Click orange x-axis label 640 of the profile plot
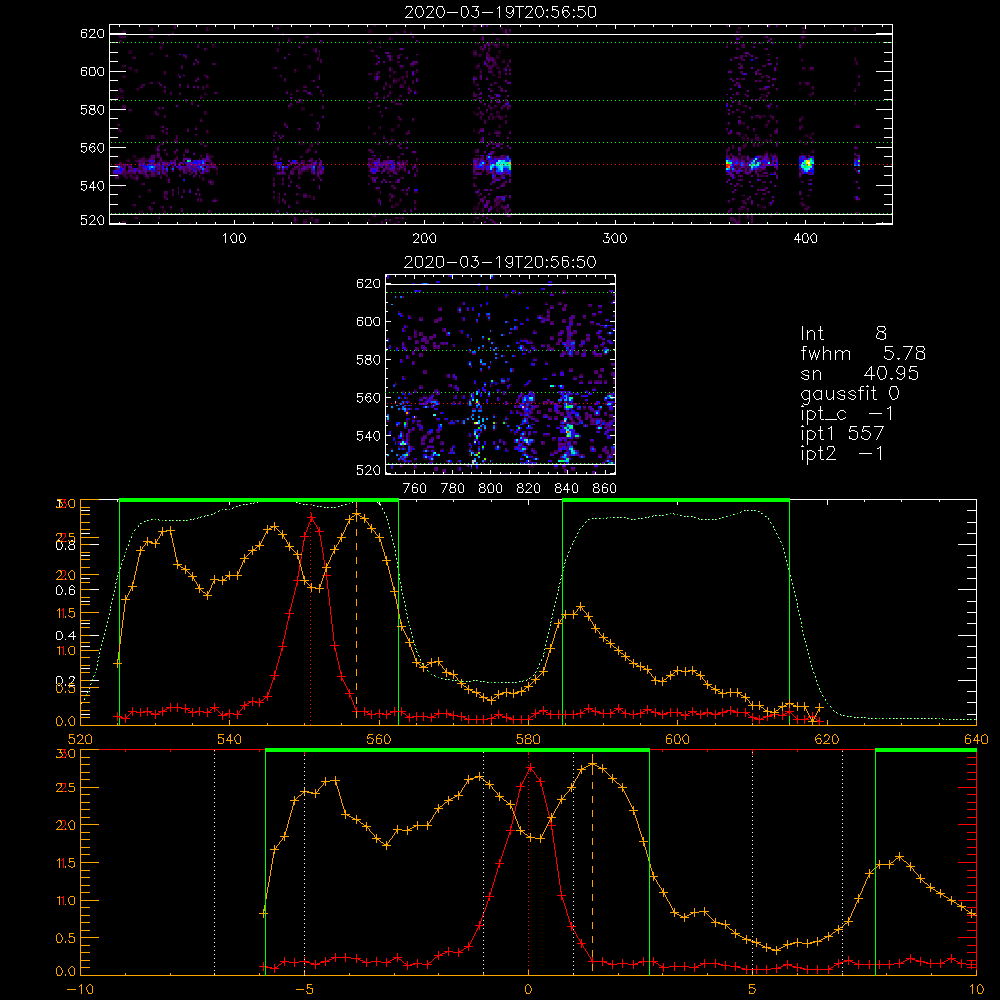The width and height of the screenshot is (1000, 1000). pyautogui.click(x=976, y=740)
